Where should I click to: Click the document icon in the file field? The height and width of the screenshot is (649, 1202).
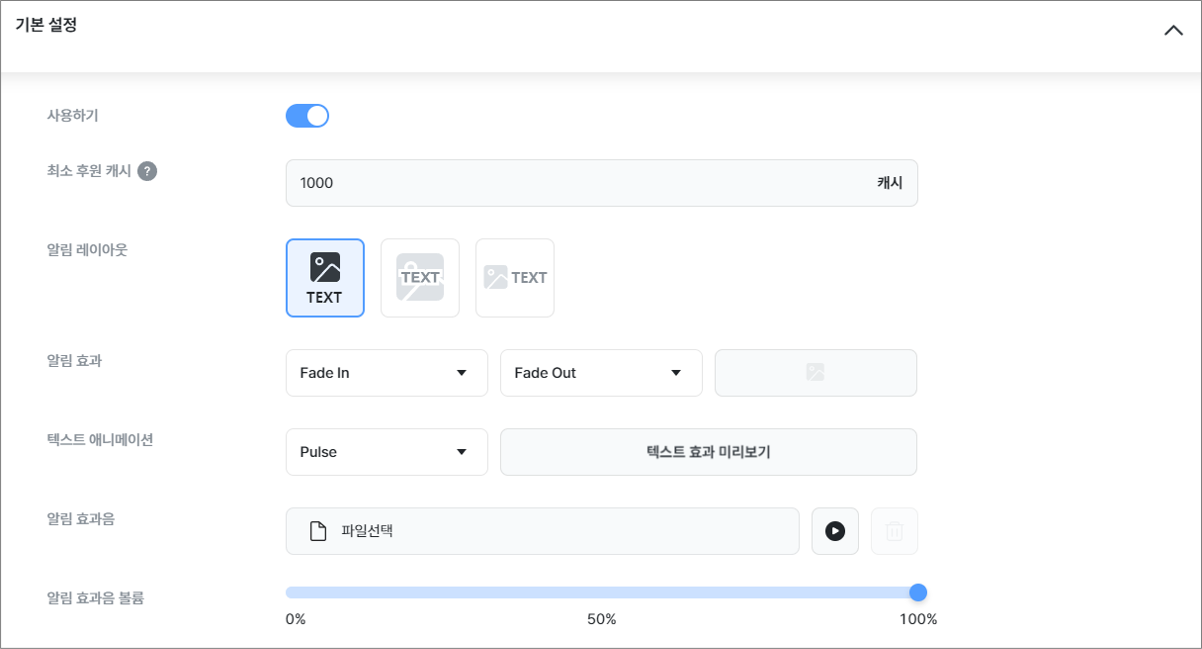pos(318,531)
